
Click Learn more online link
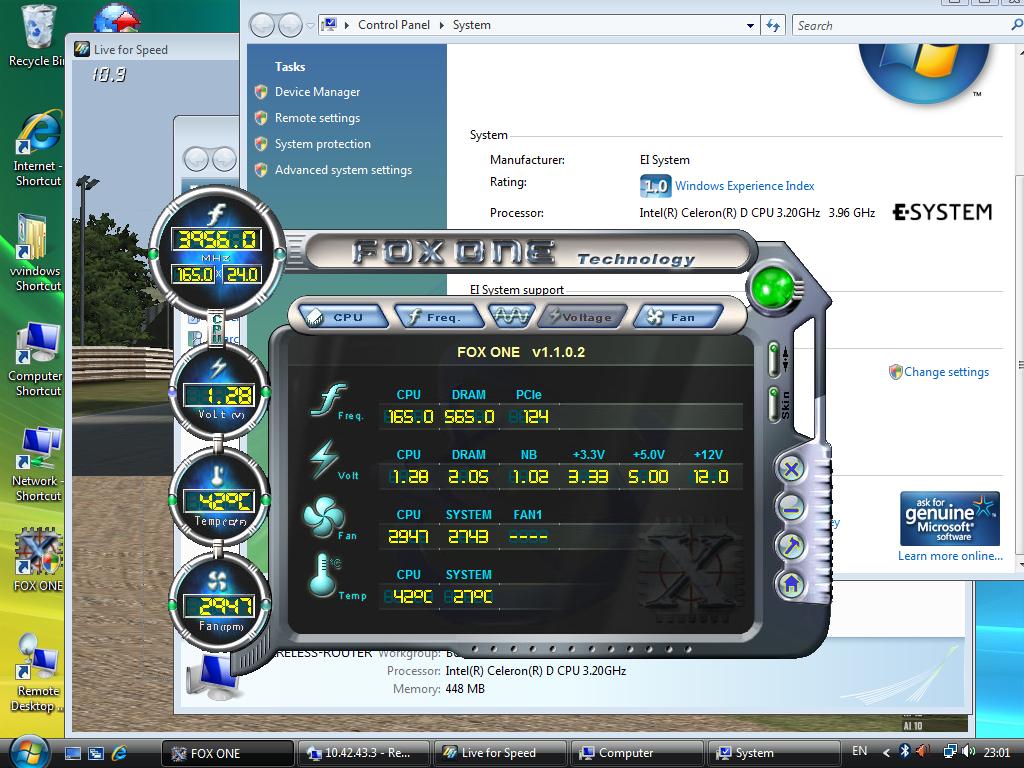coord(950,556)
